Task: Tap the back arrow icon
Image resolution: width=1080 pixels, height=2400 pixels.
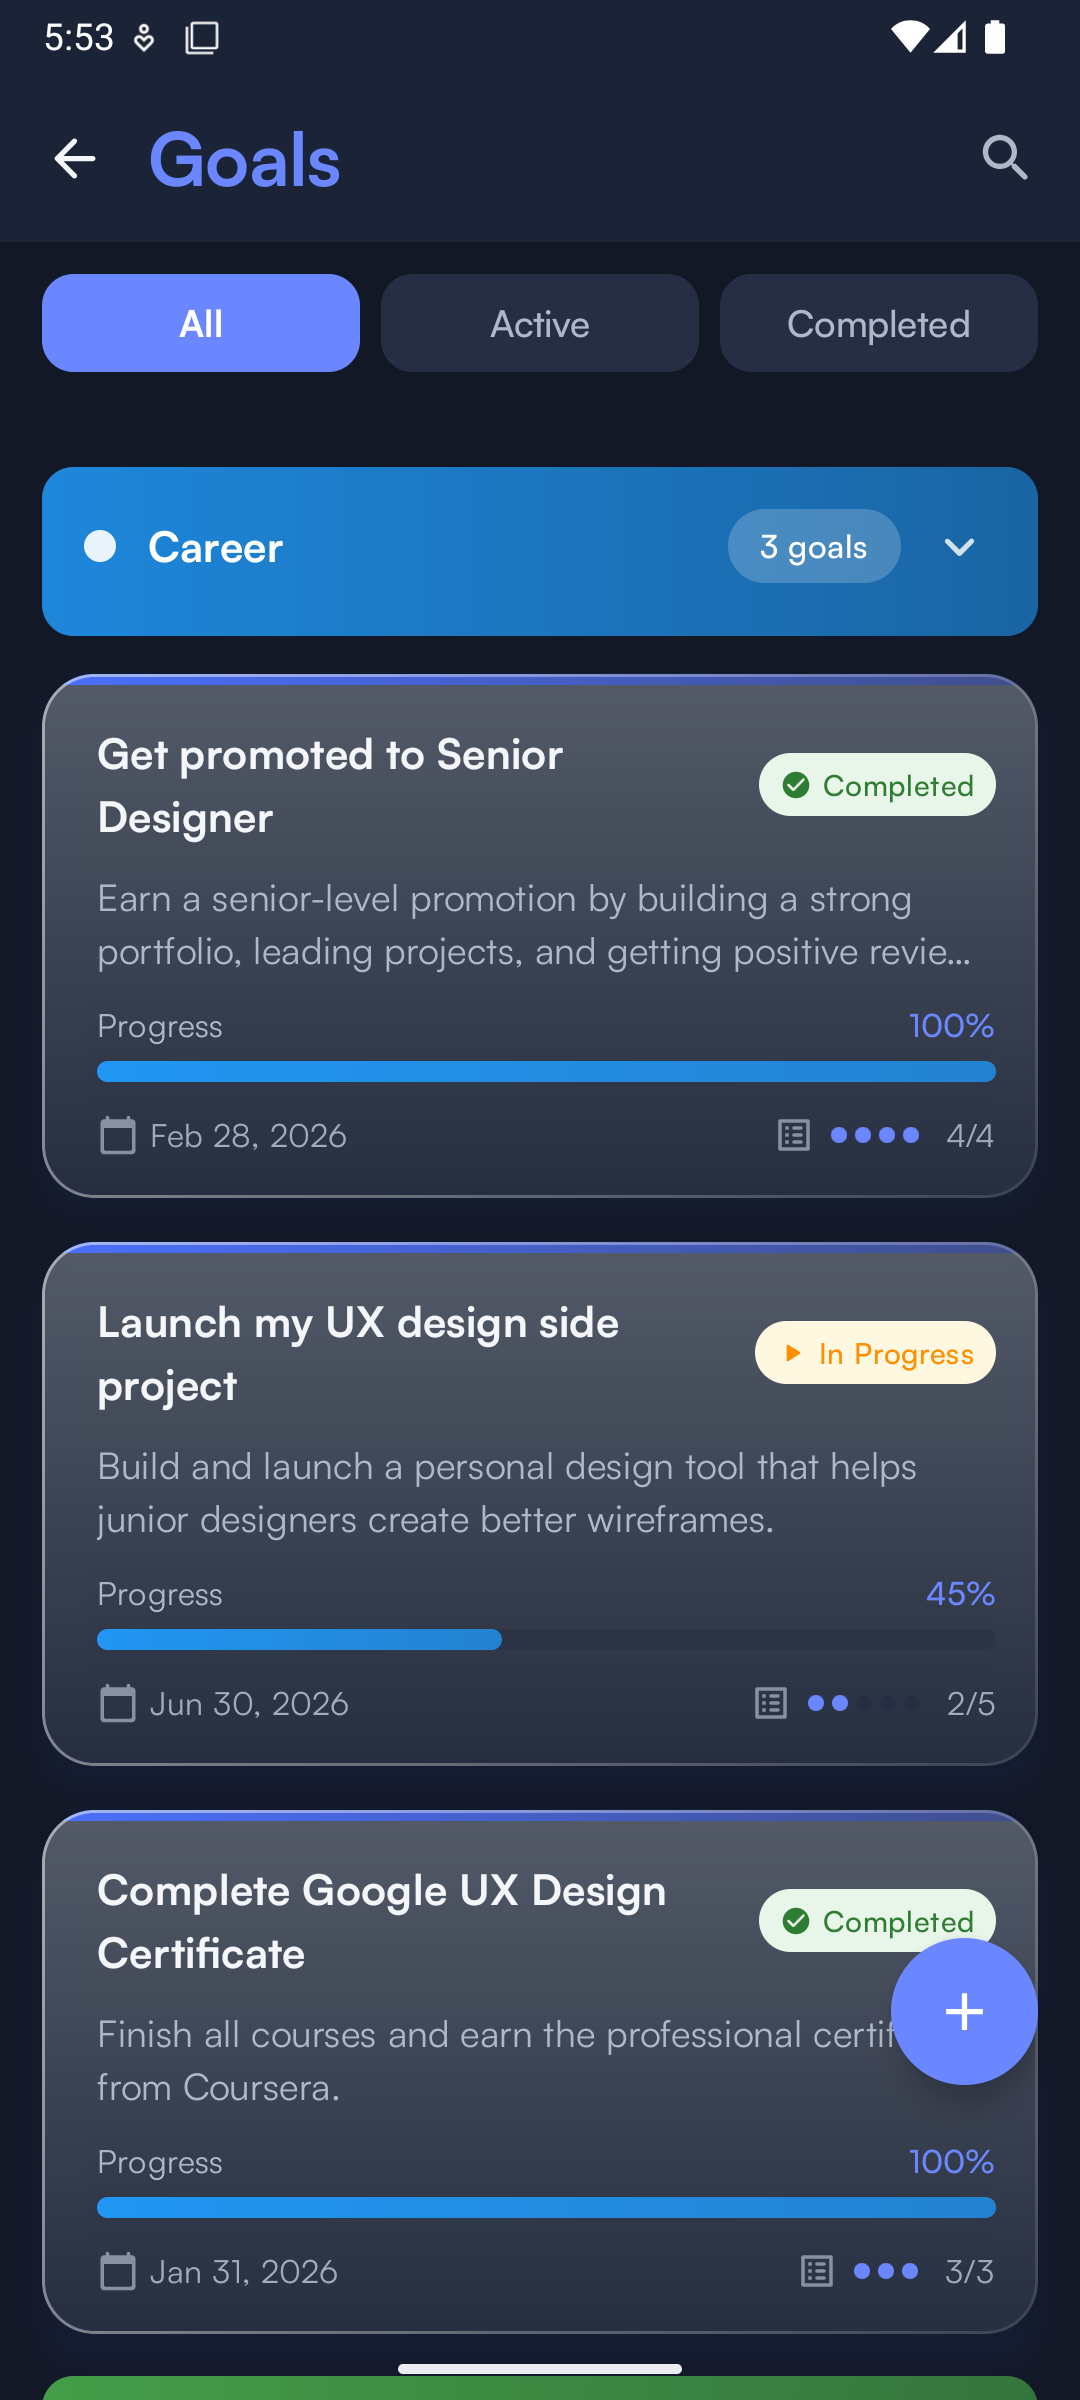Action: point(75,159)
